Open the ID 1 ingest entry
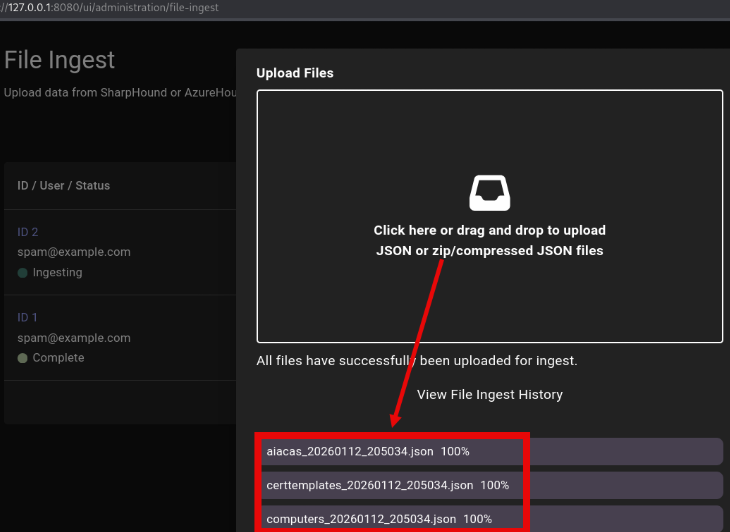730x532 pixels. point(28,317)
